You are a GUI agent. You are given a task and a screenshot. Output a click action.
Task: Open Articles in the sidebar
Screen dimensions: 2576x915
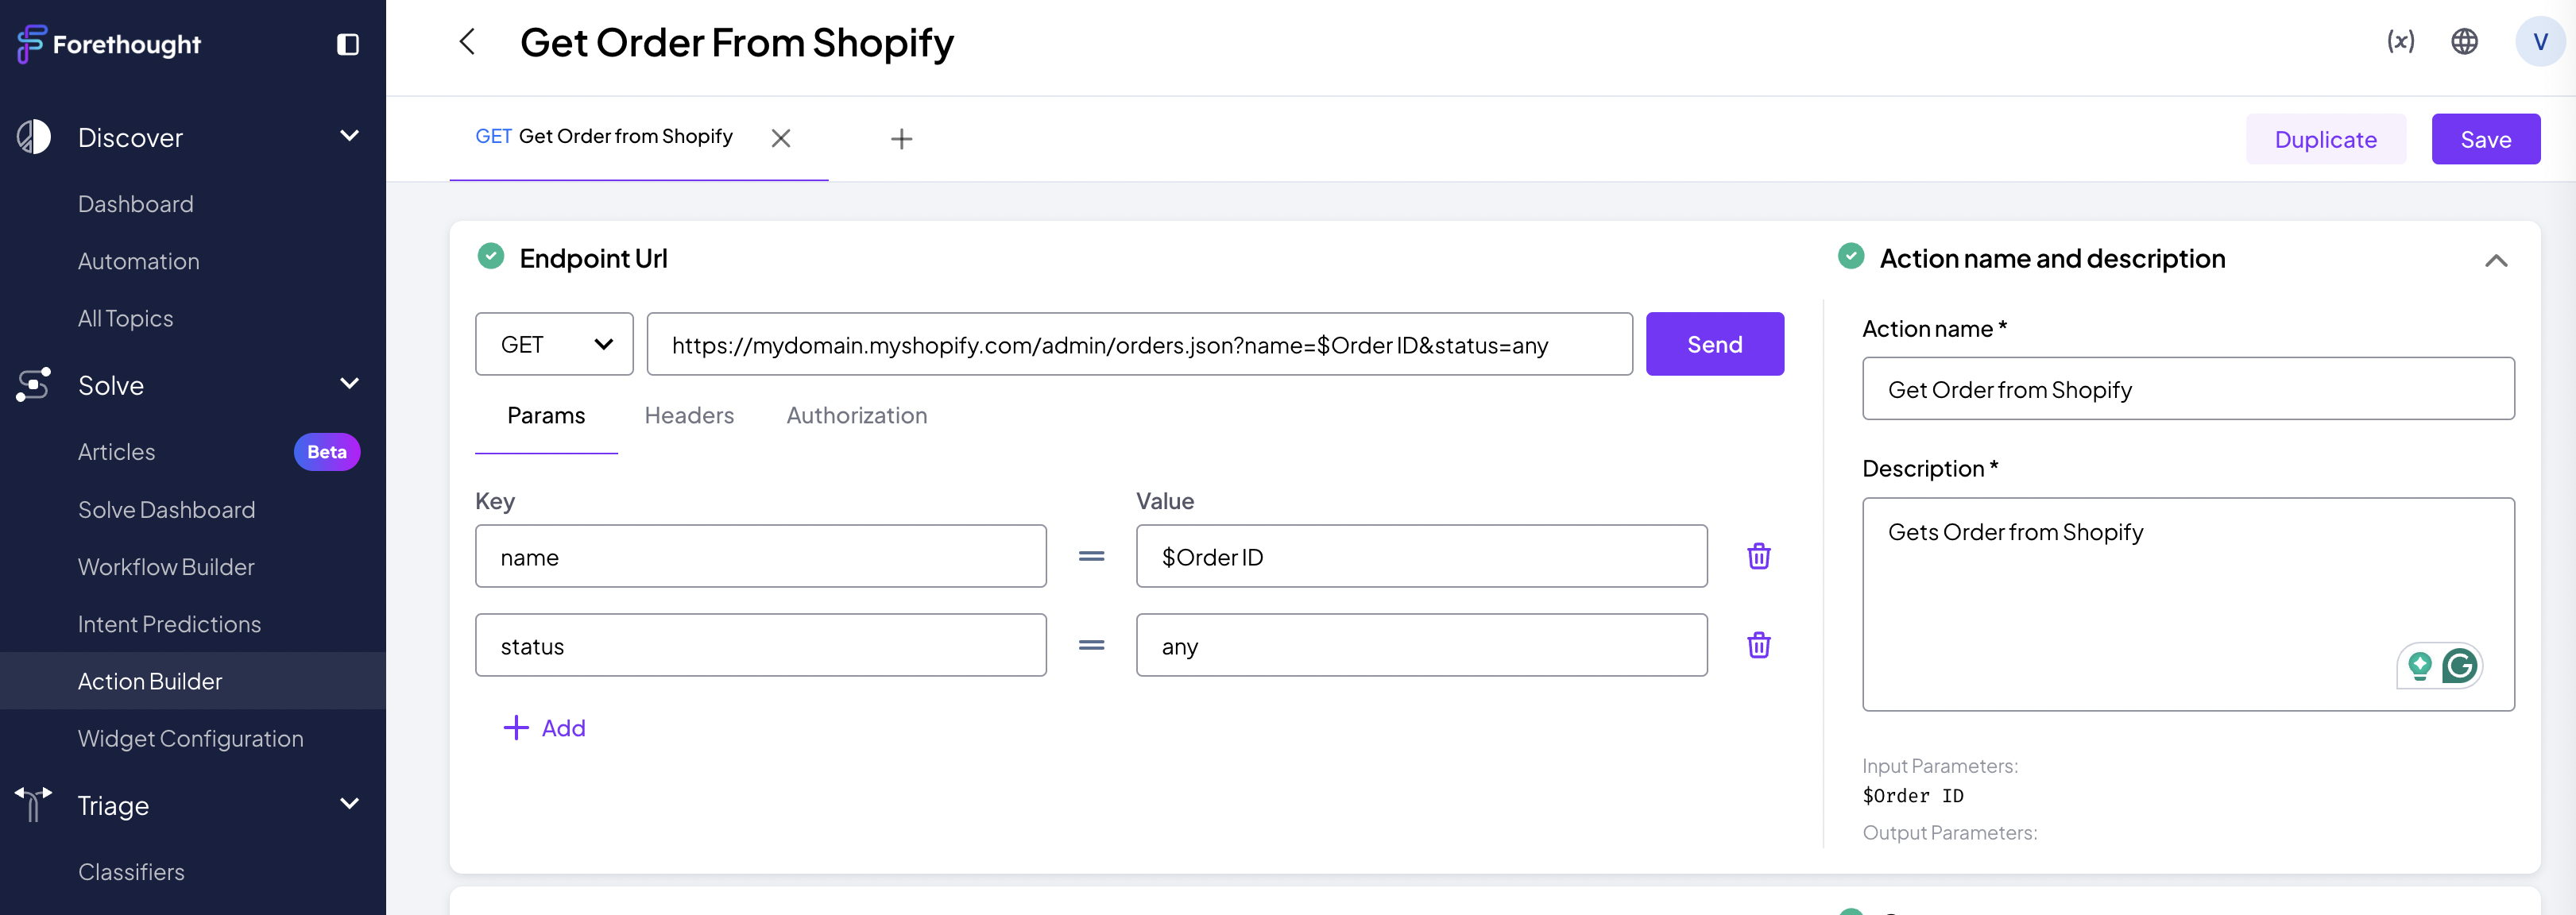click(117, 452)
